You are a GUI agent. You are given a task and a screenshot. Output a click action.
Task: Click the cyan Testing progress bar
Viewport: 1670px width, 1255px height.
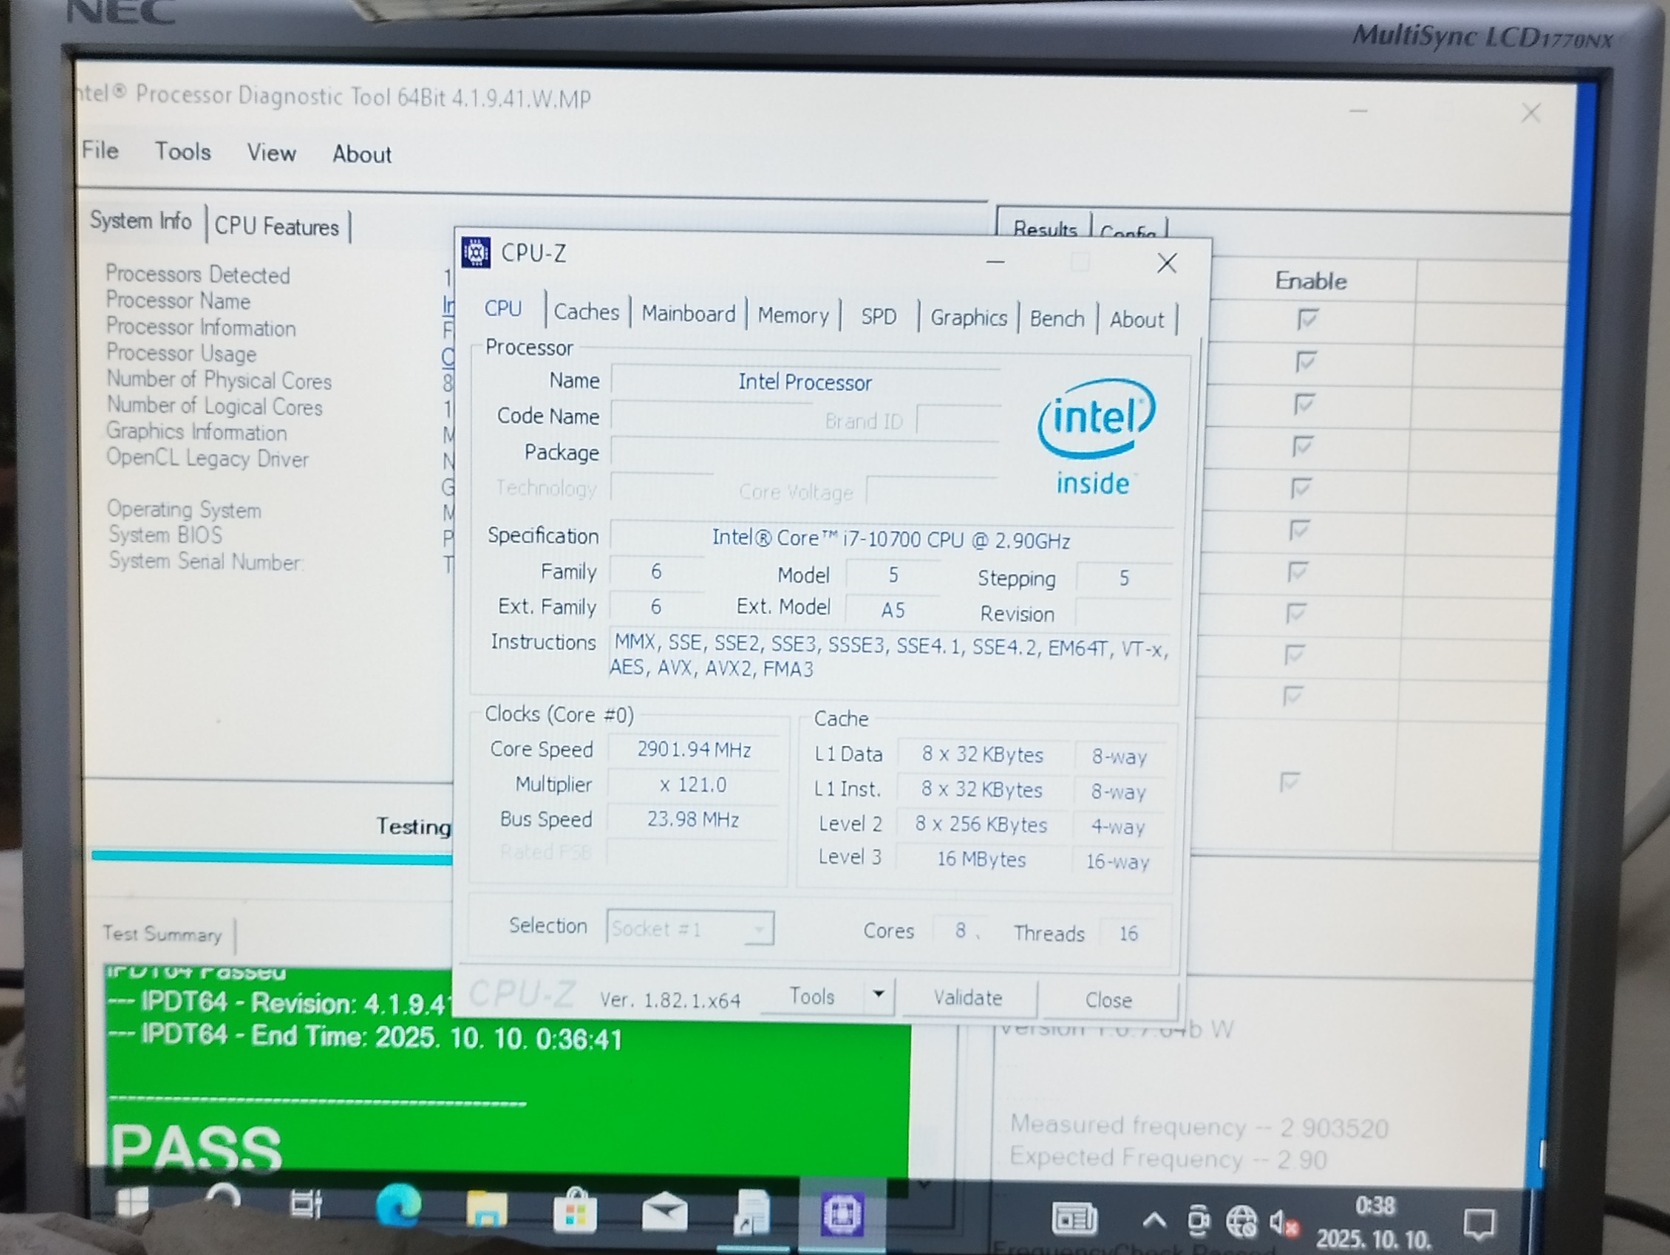click(271, 856)
